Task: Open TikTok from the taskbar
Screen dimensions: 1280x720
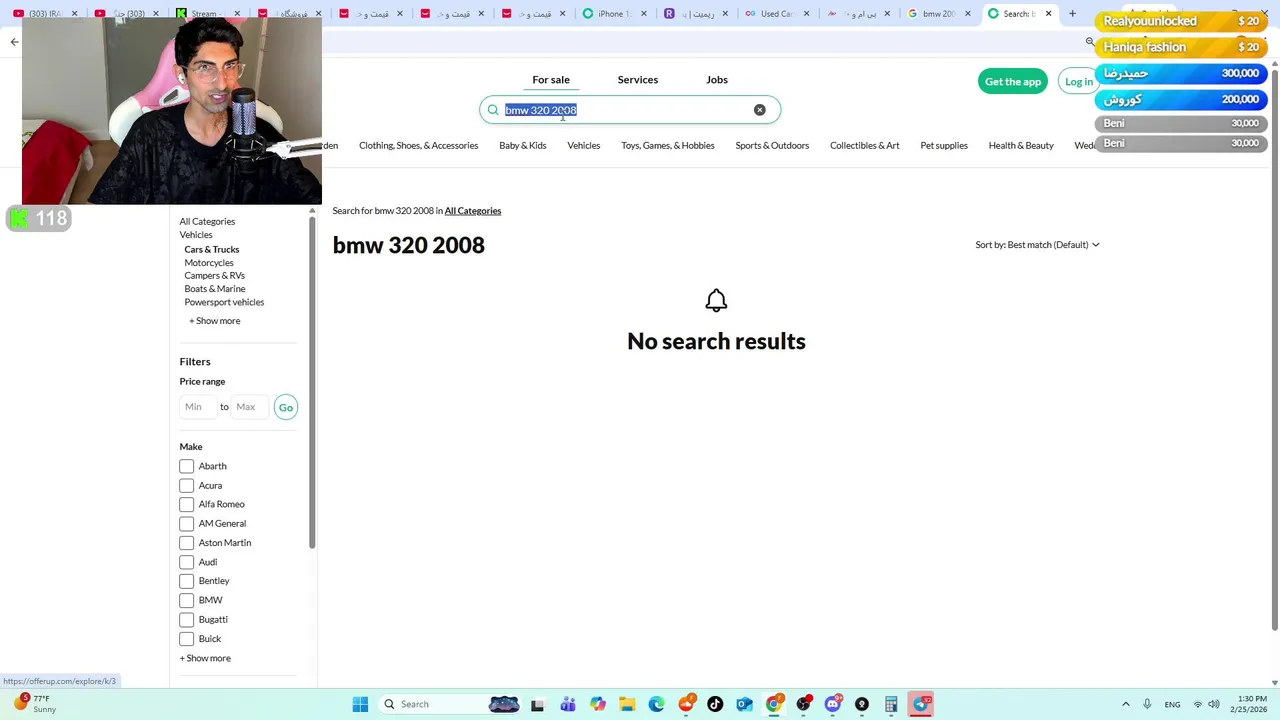Action: [x=715, y=704]
